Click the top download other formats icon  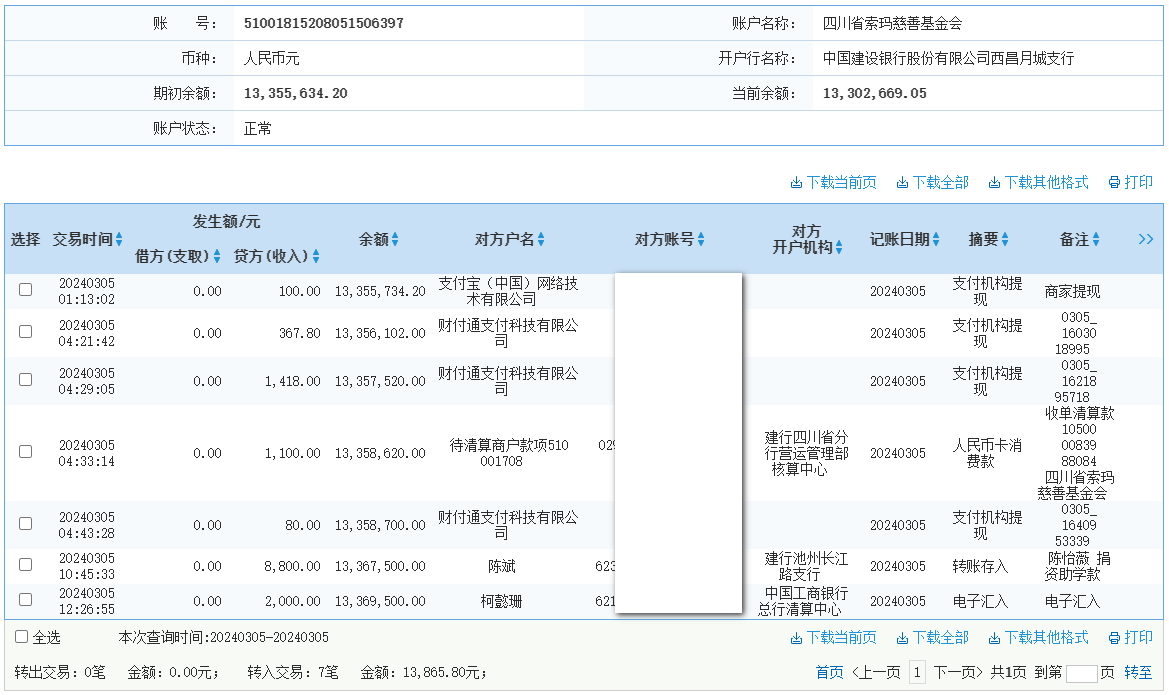coord(994,183)
